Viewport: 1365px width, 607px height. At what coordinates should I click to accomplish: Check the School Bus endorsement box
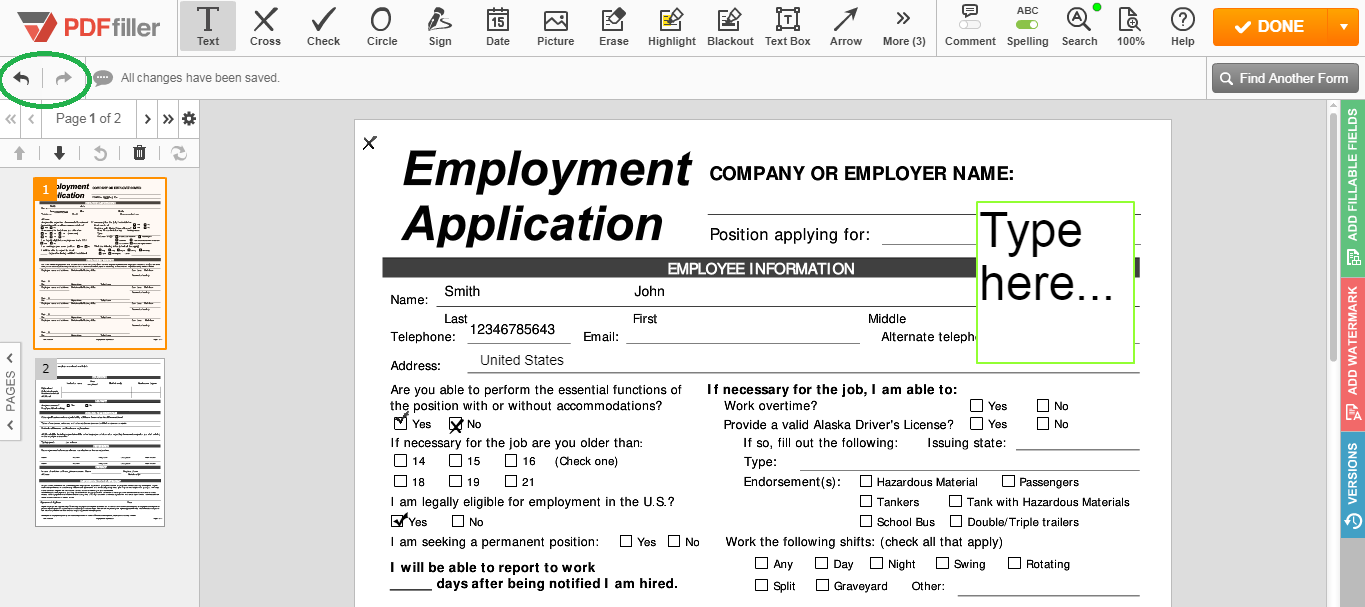coord(866,521)
